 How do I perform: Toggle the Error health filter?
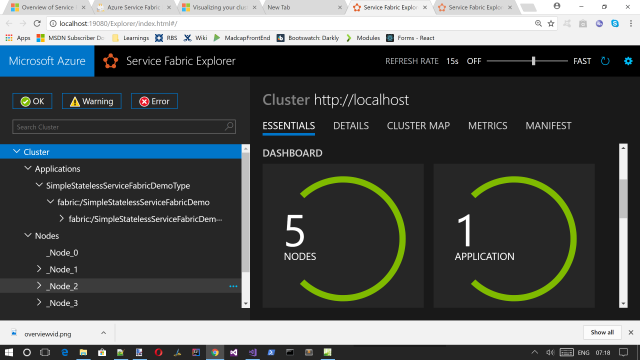click(154, 101)
